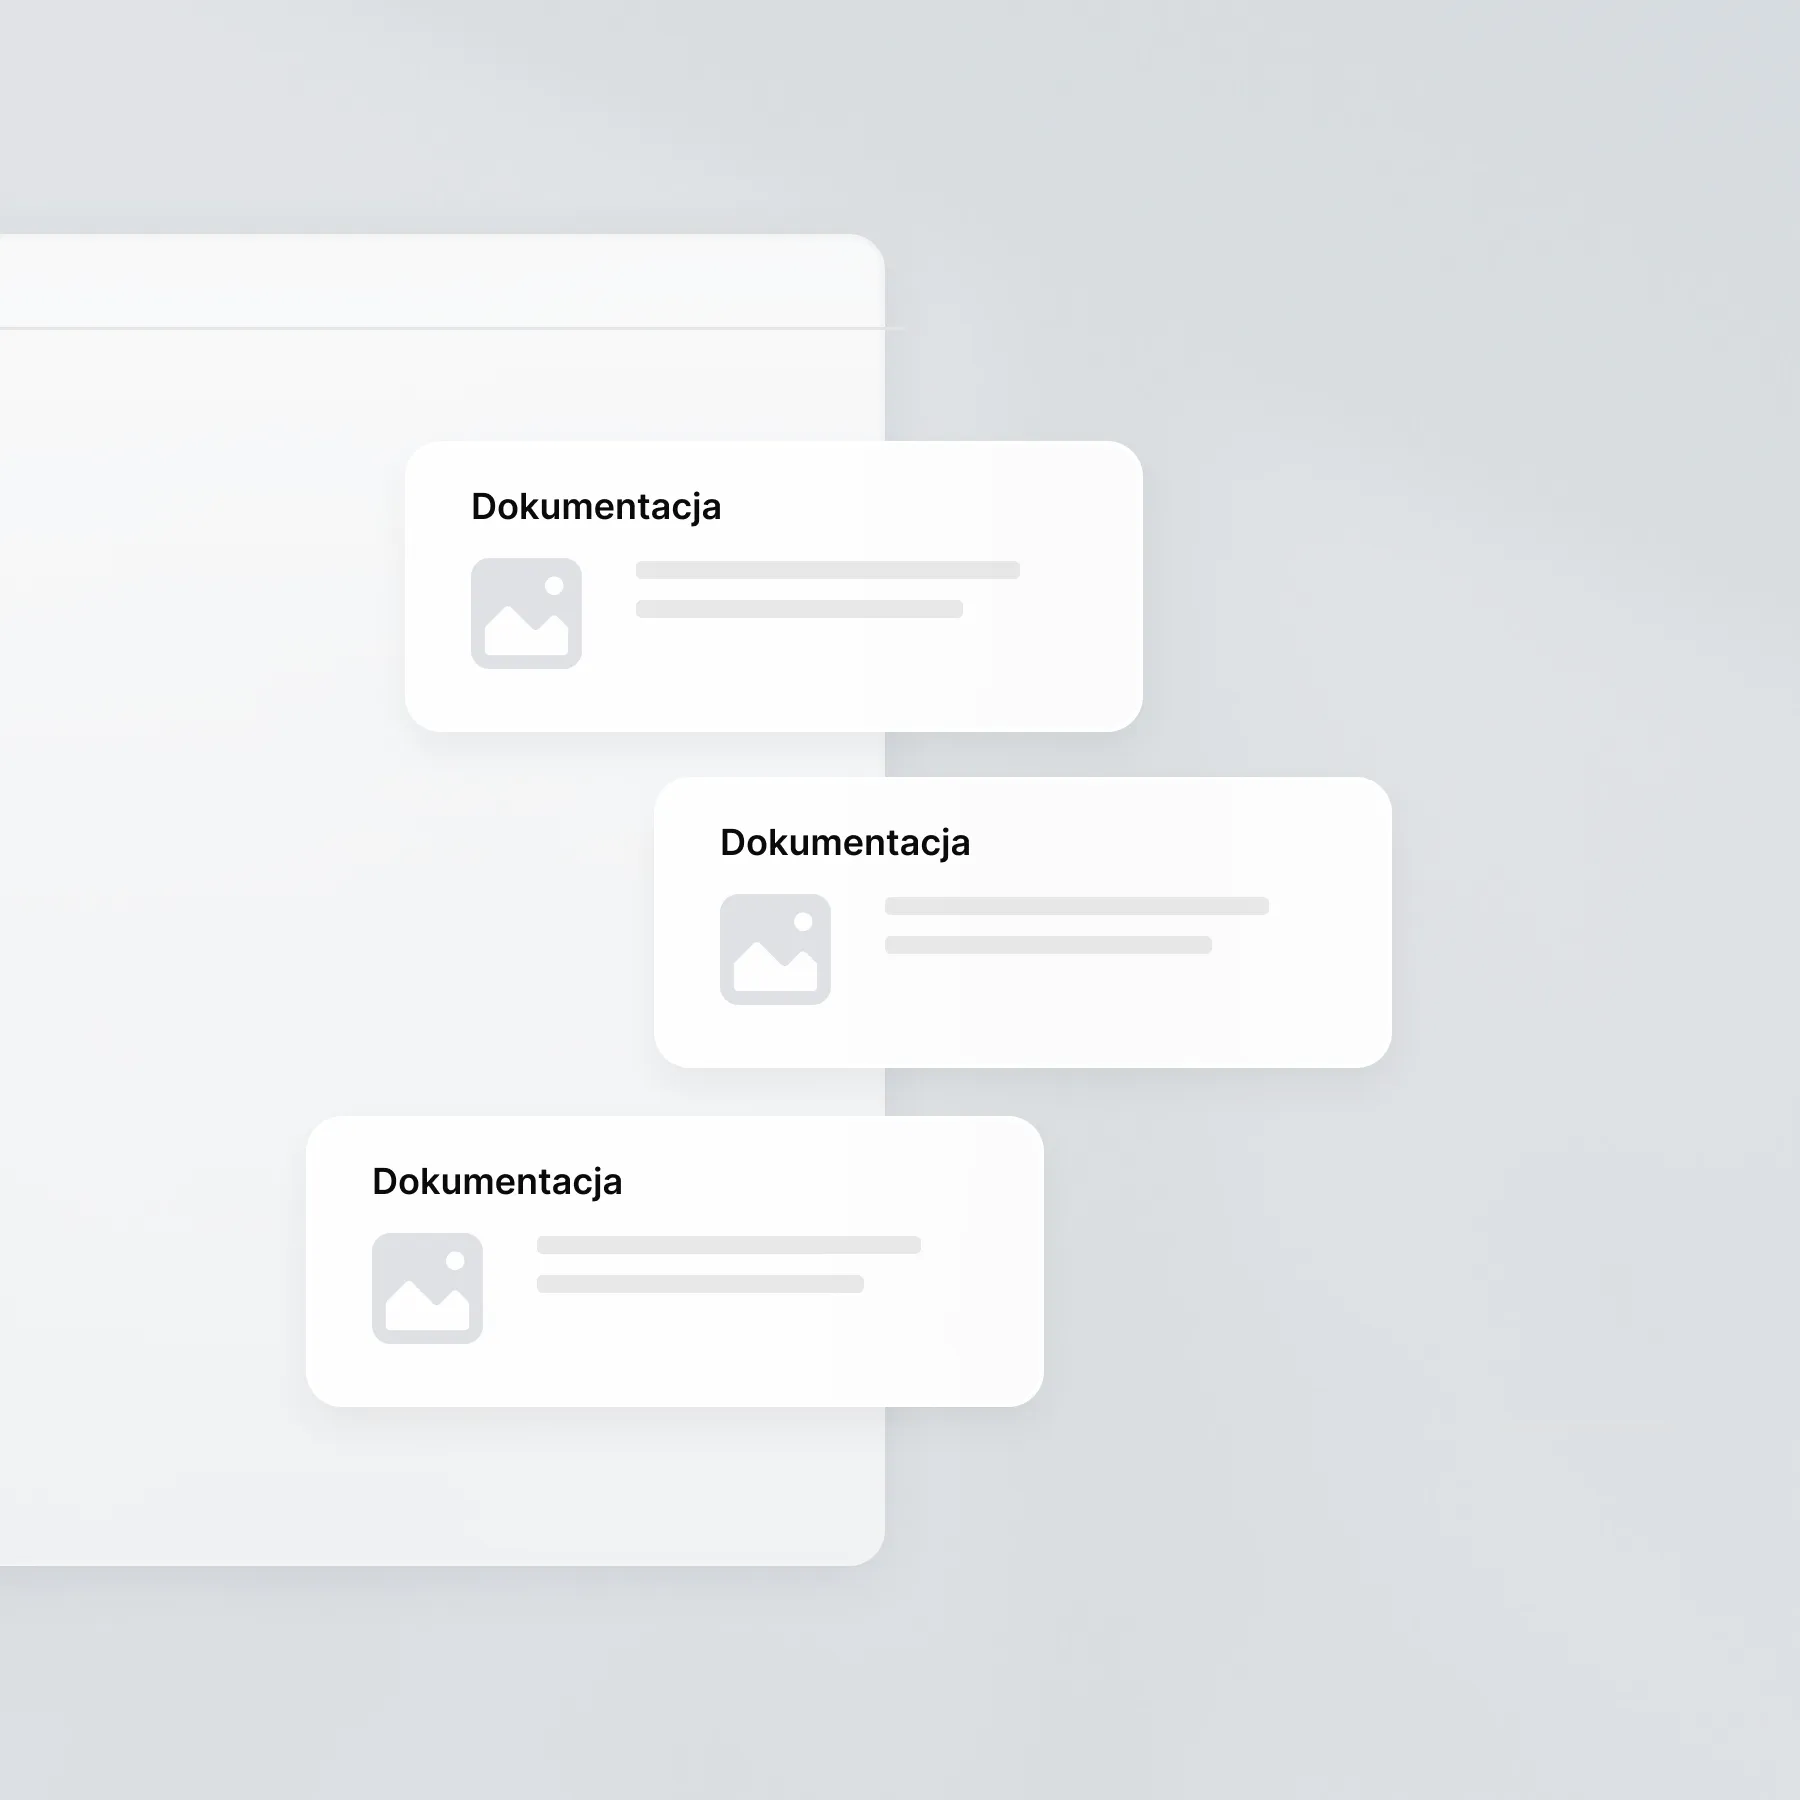
Task: Select the bottom Dokumentacja heading
Action: click(497, 1182)
